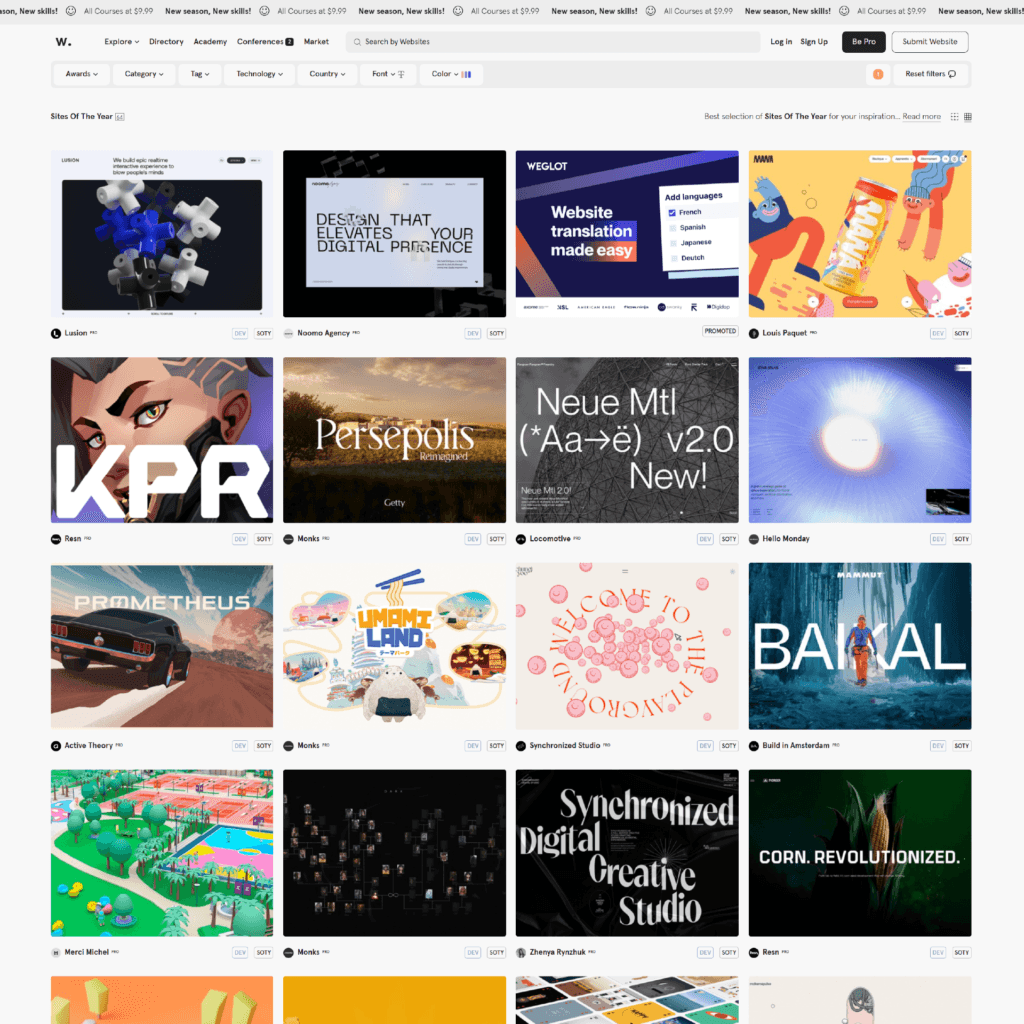Click the Awwwards 'W.' logo
1024x1024 pixels.
coord(62,42)
